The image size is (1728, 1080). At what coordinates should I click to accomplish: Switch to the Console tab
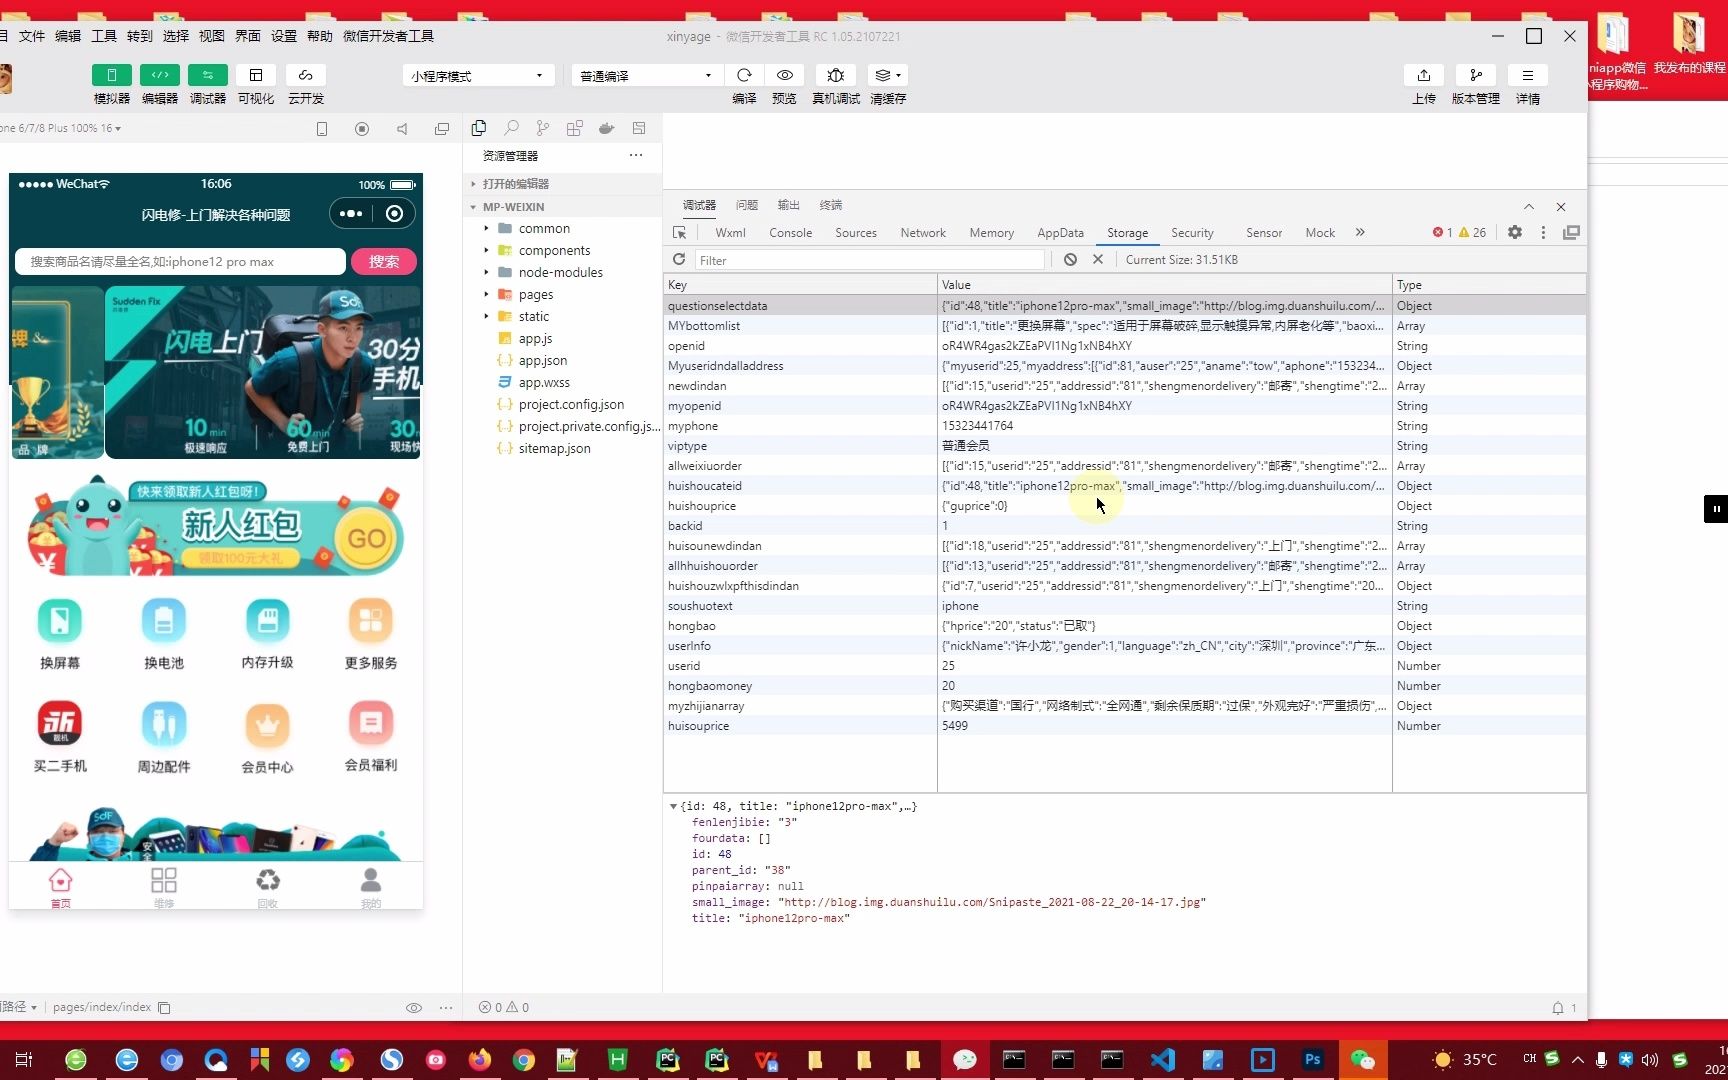tap(790, 232)
